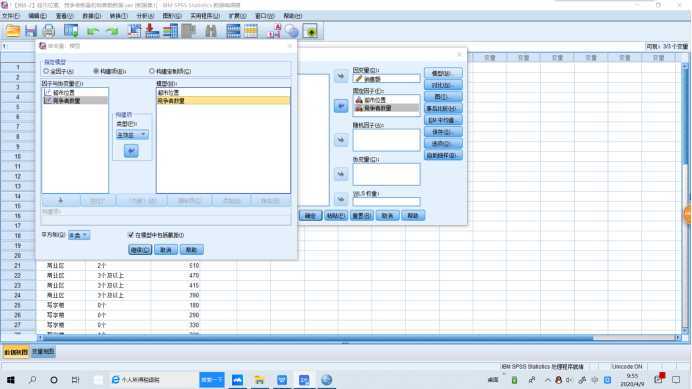This screenshot has height=389, width=692.
Task: Redo with the right-pointing green arrow icon
Action: tap(113, 31)
